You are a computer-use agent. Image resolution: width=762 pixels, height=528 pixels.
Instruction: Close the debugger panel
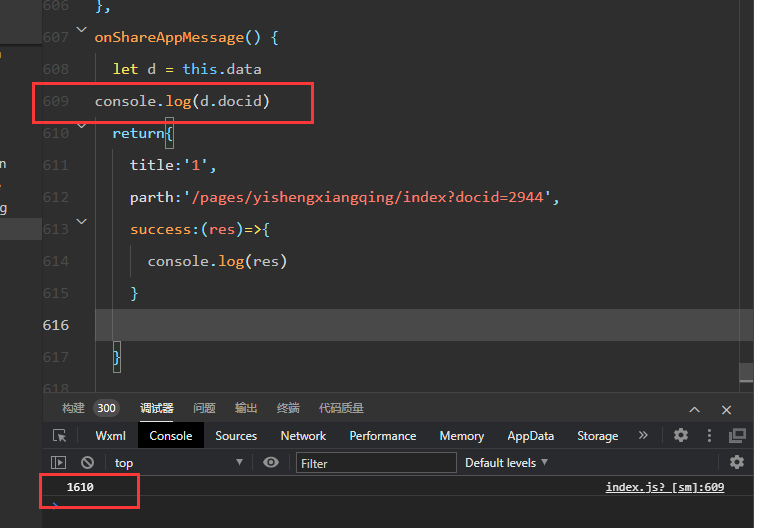(x=726, y=410)
